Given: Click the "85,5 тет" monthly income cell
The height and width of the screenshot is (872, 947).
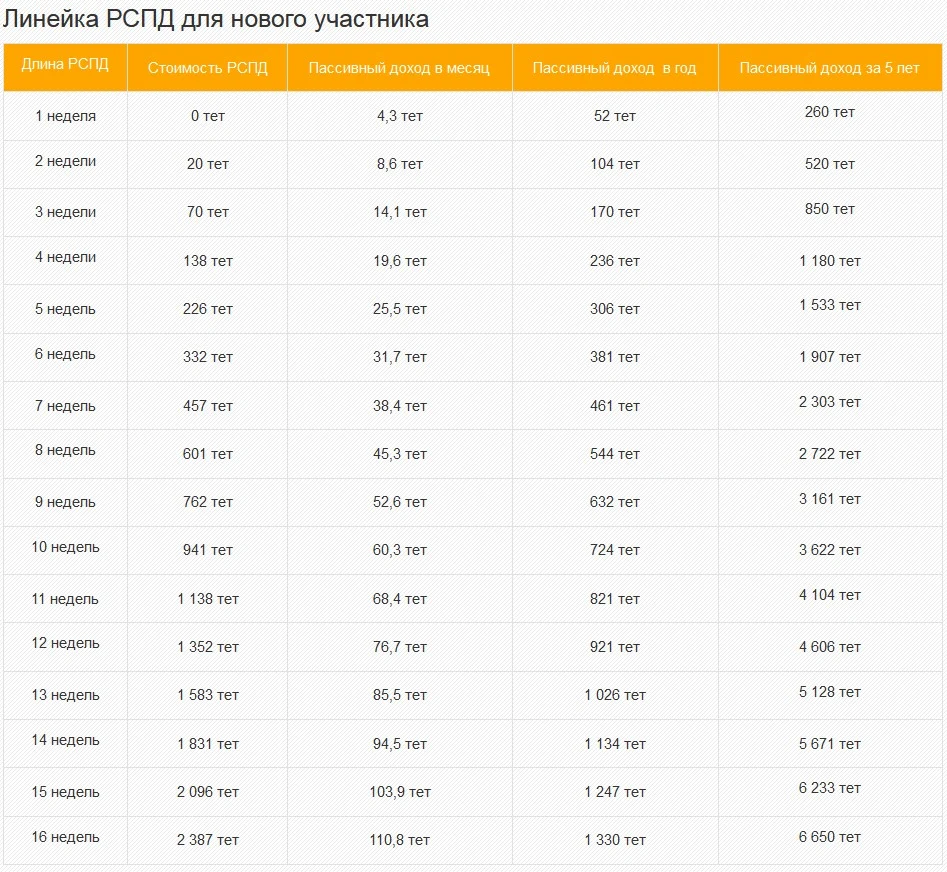Looking at the screenshot, I should coord(399,695).
